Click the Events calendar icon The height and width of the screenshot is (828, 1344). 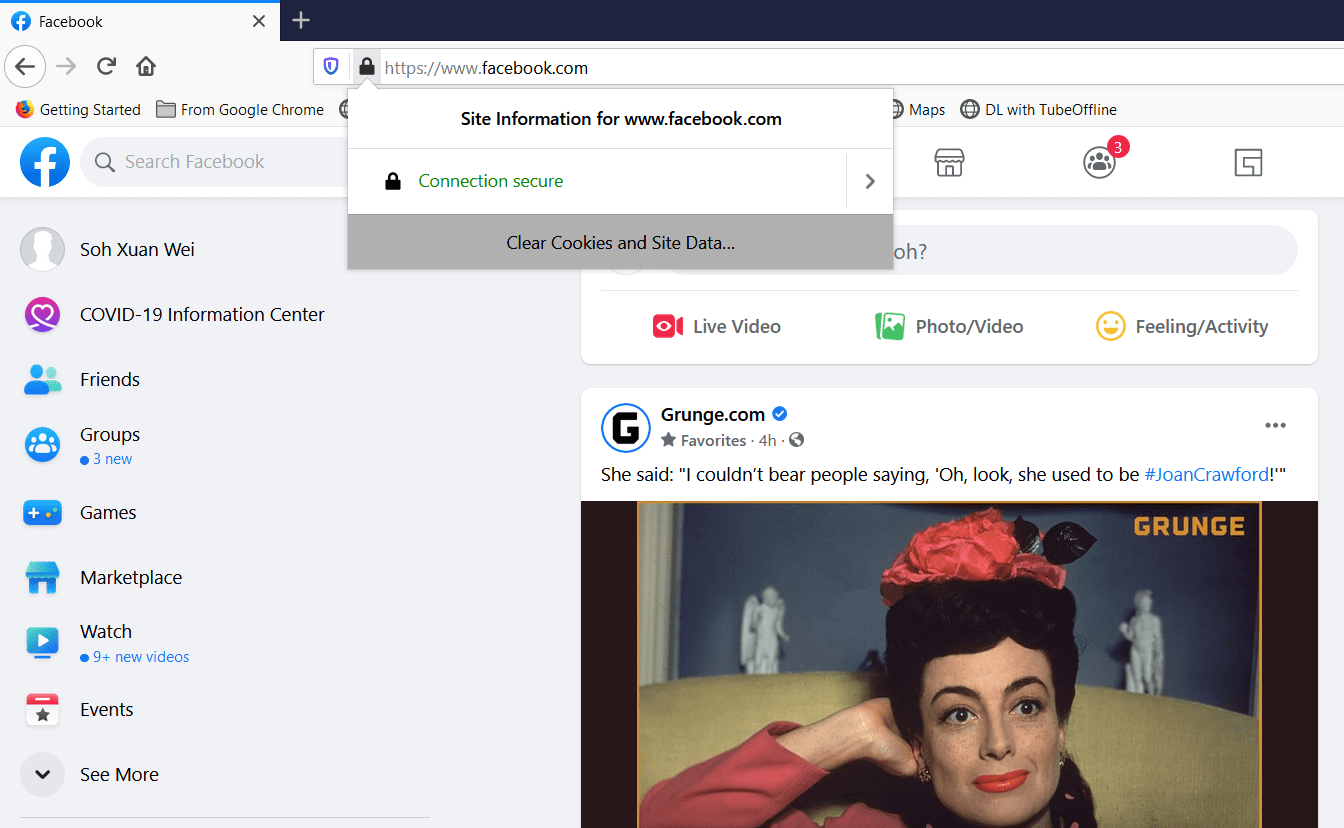tap(42, 709)
